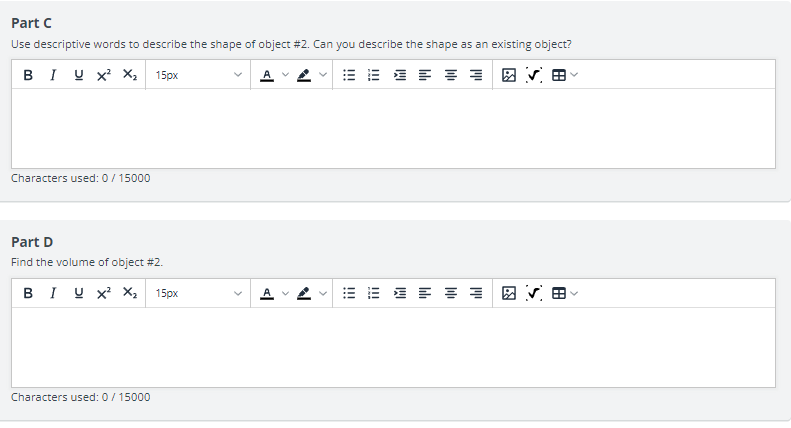
Task: Click Part D 'Characters used: 0 / 15000' text
Action: tap(81, 397)
